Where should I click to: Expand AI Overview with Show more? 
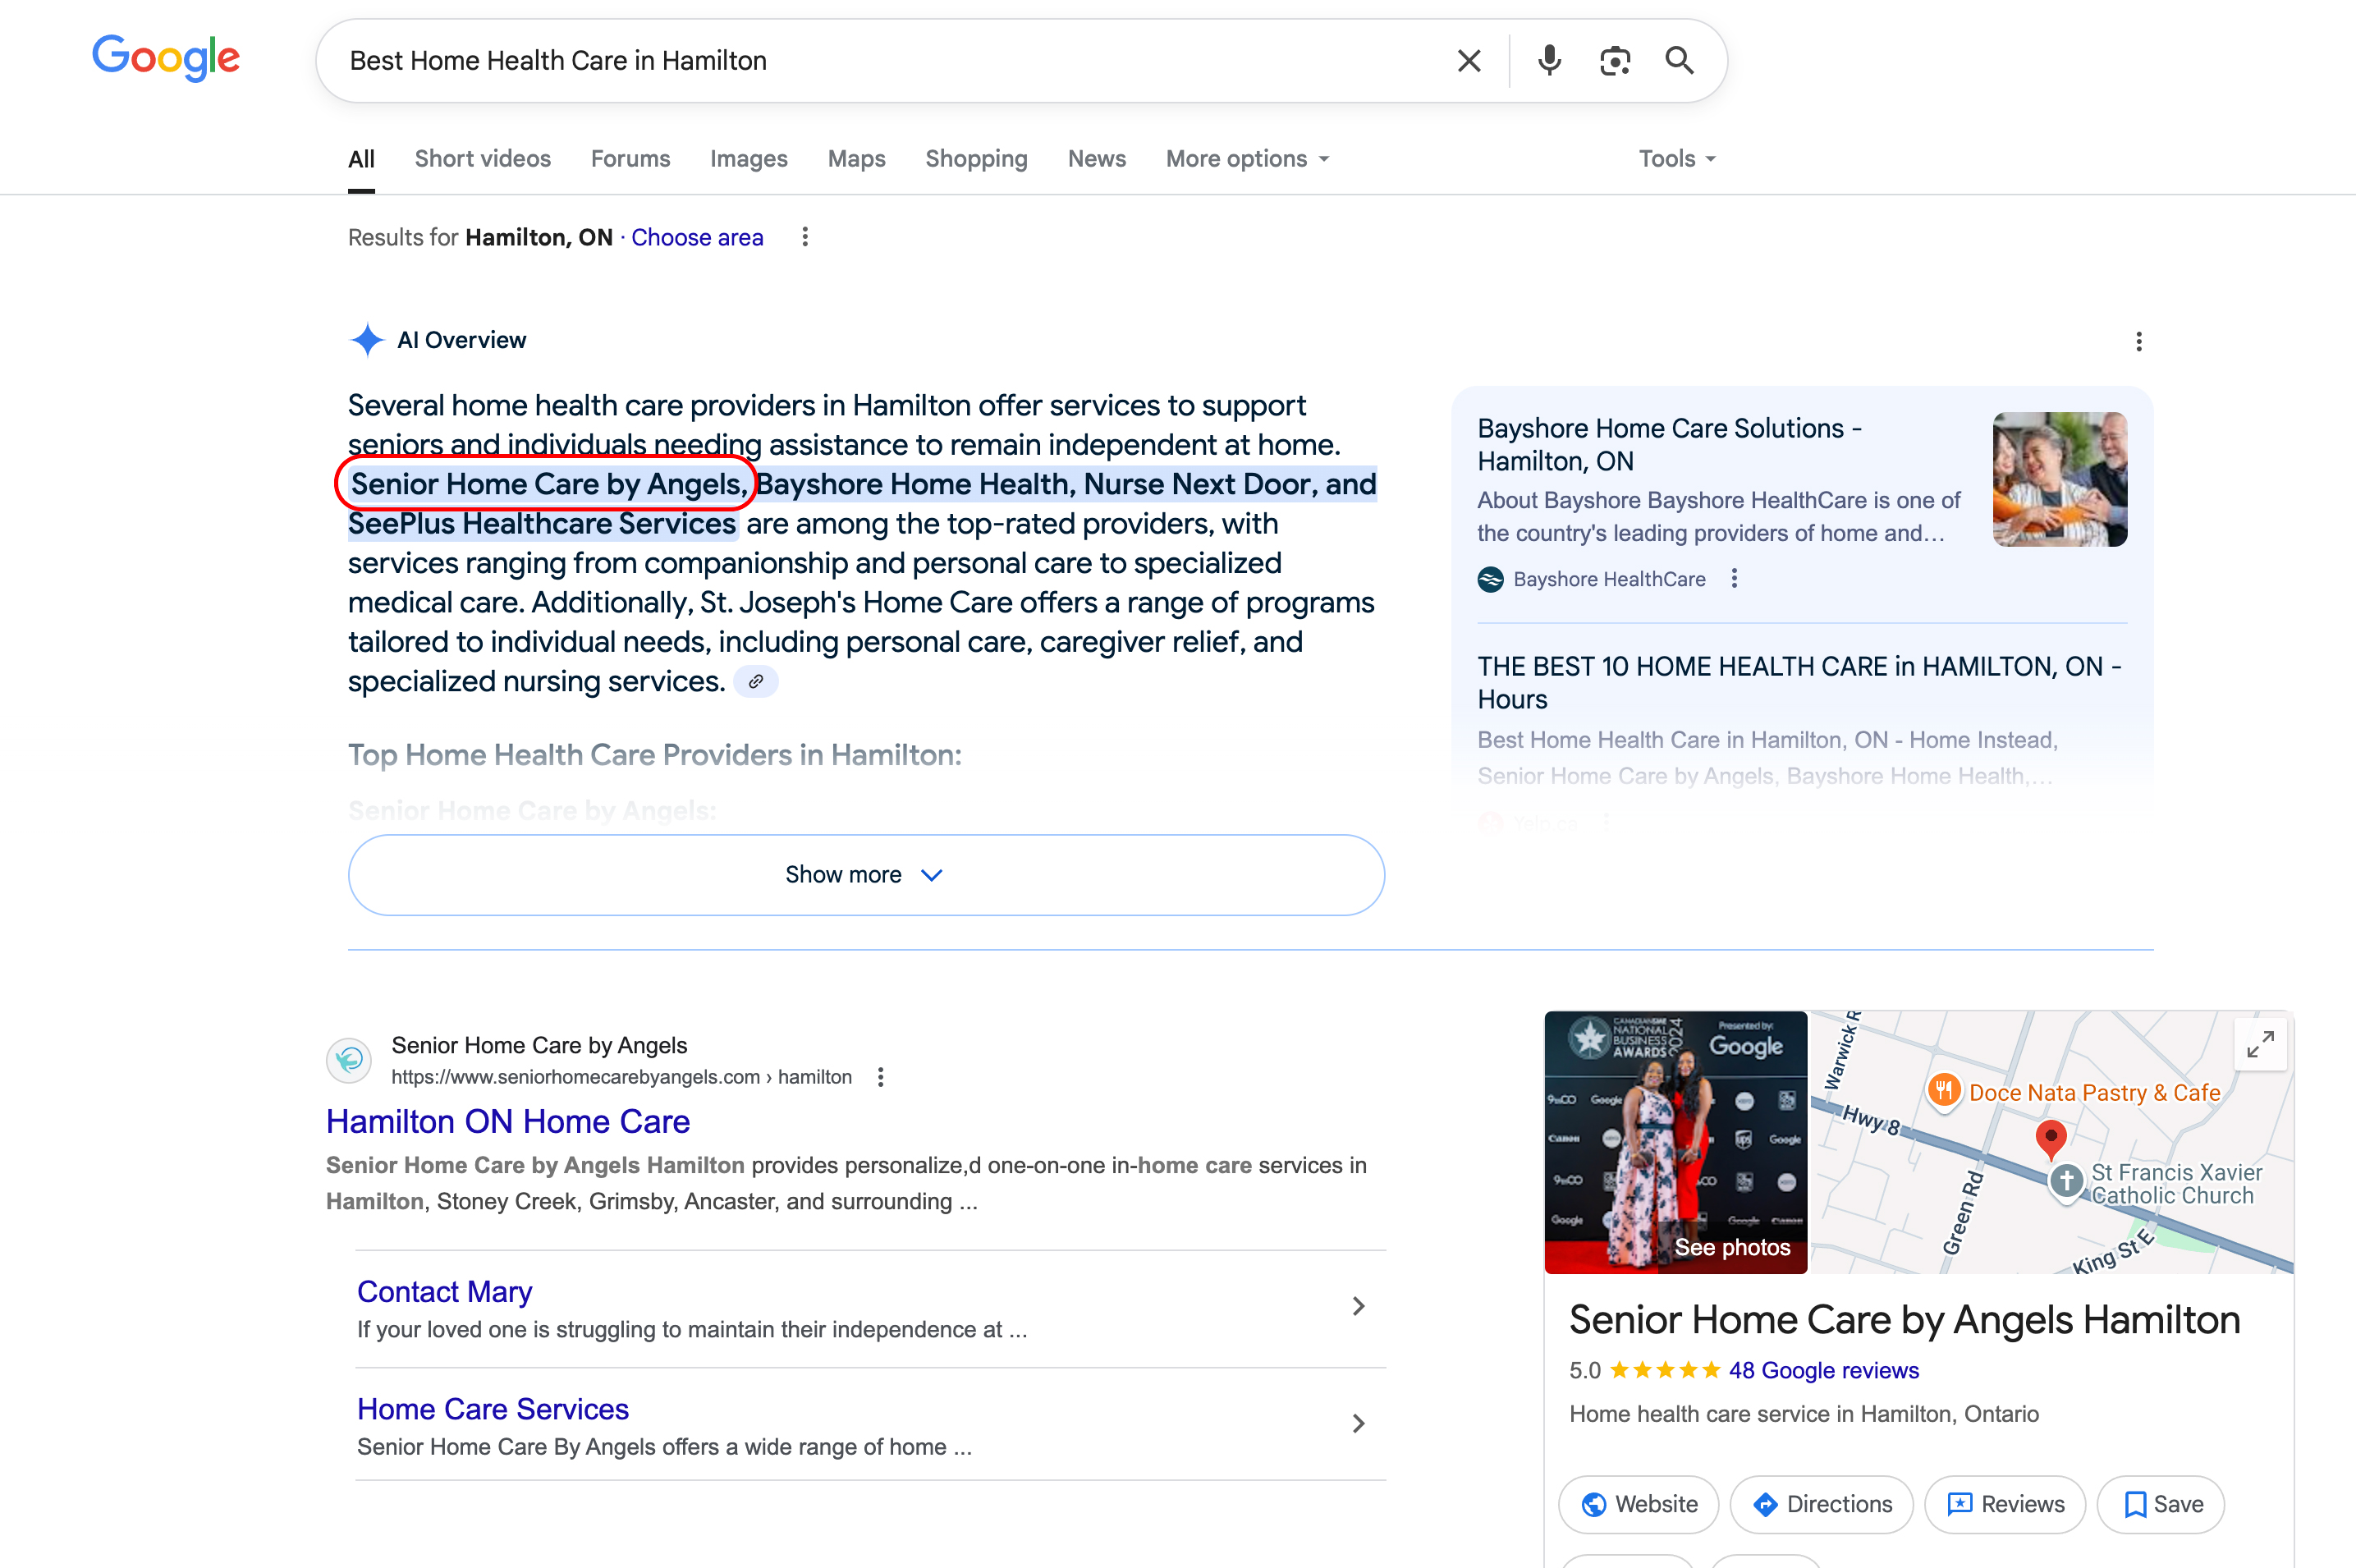866,875
